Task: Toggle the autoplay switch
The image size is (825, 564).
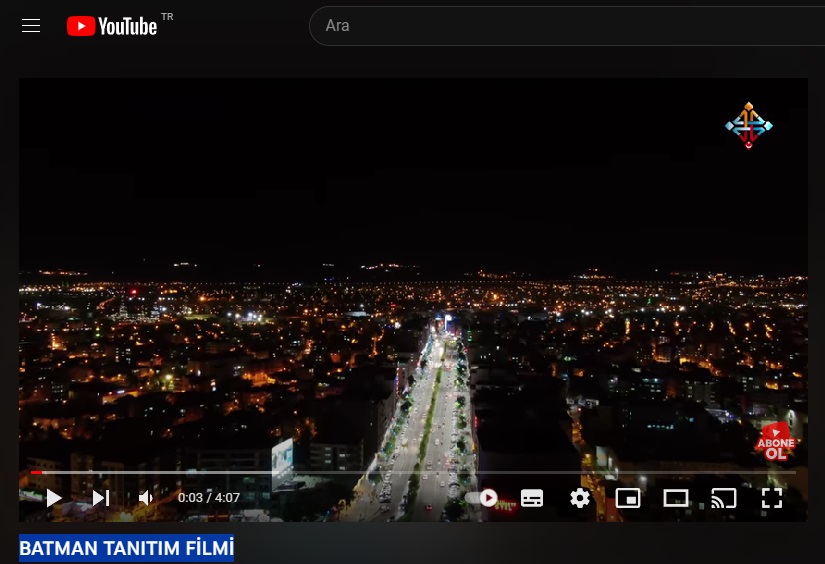Action: [x=482, y=498]
